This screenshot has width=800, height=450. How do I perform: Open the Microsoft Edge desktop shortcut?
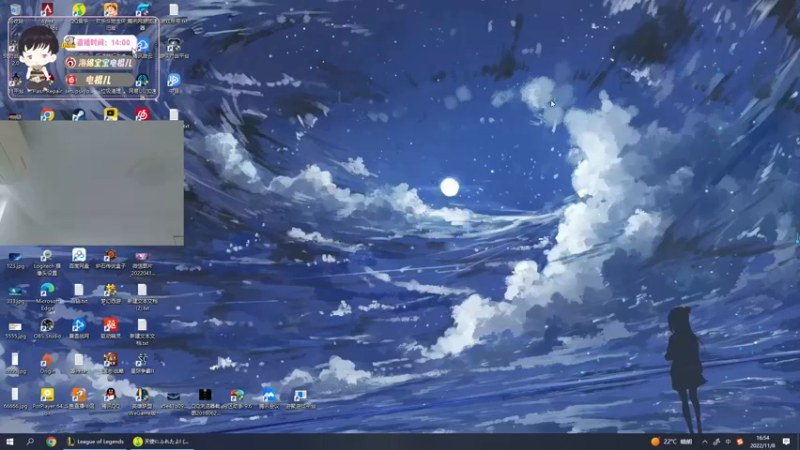(x=47, y=297)
